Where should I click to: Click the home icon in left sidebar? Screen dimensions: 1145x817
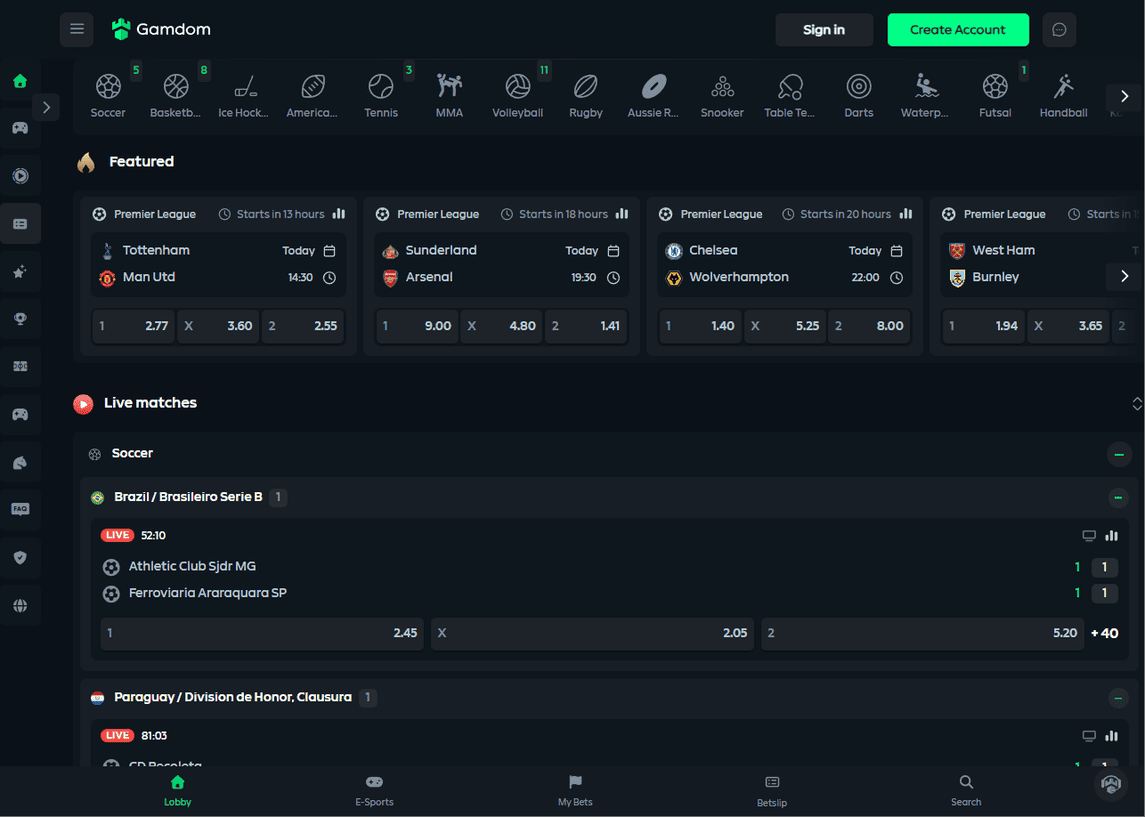20,81
